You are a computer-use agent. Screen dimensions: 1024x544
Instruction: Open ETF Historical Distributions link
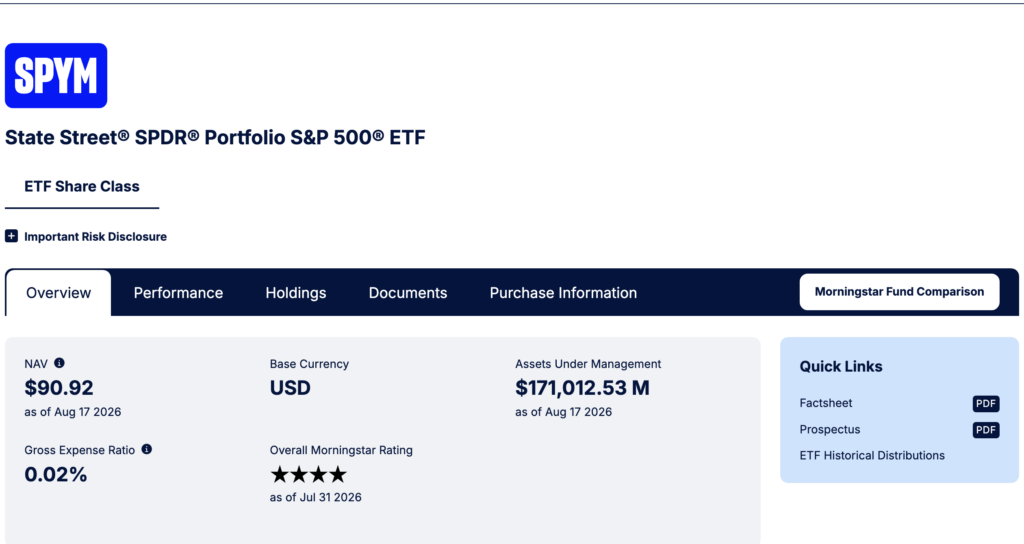point(872,456)
